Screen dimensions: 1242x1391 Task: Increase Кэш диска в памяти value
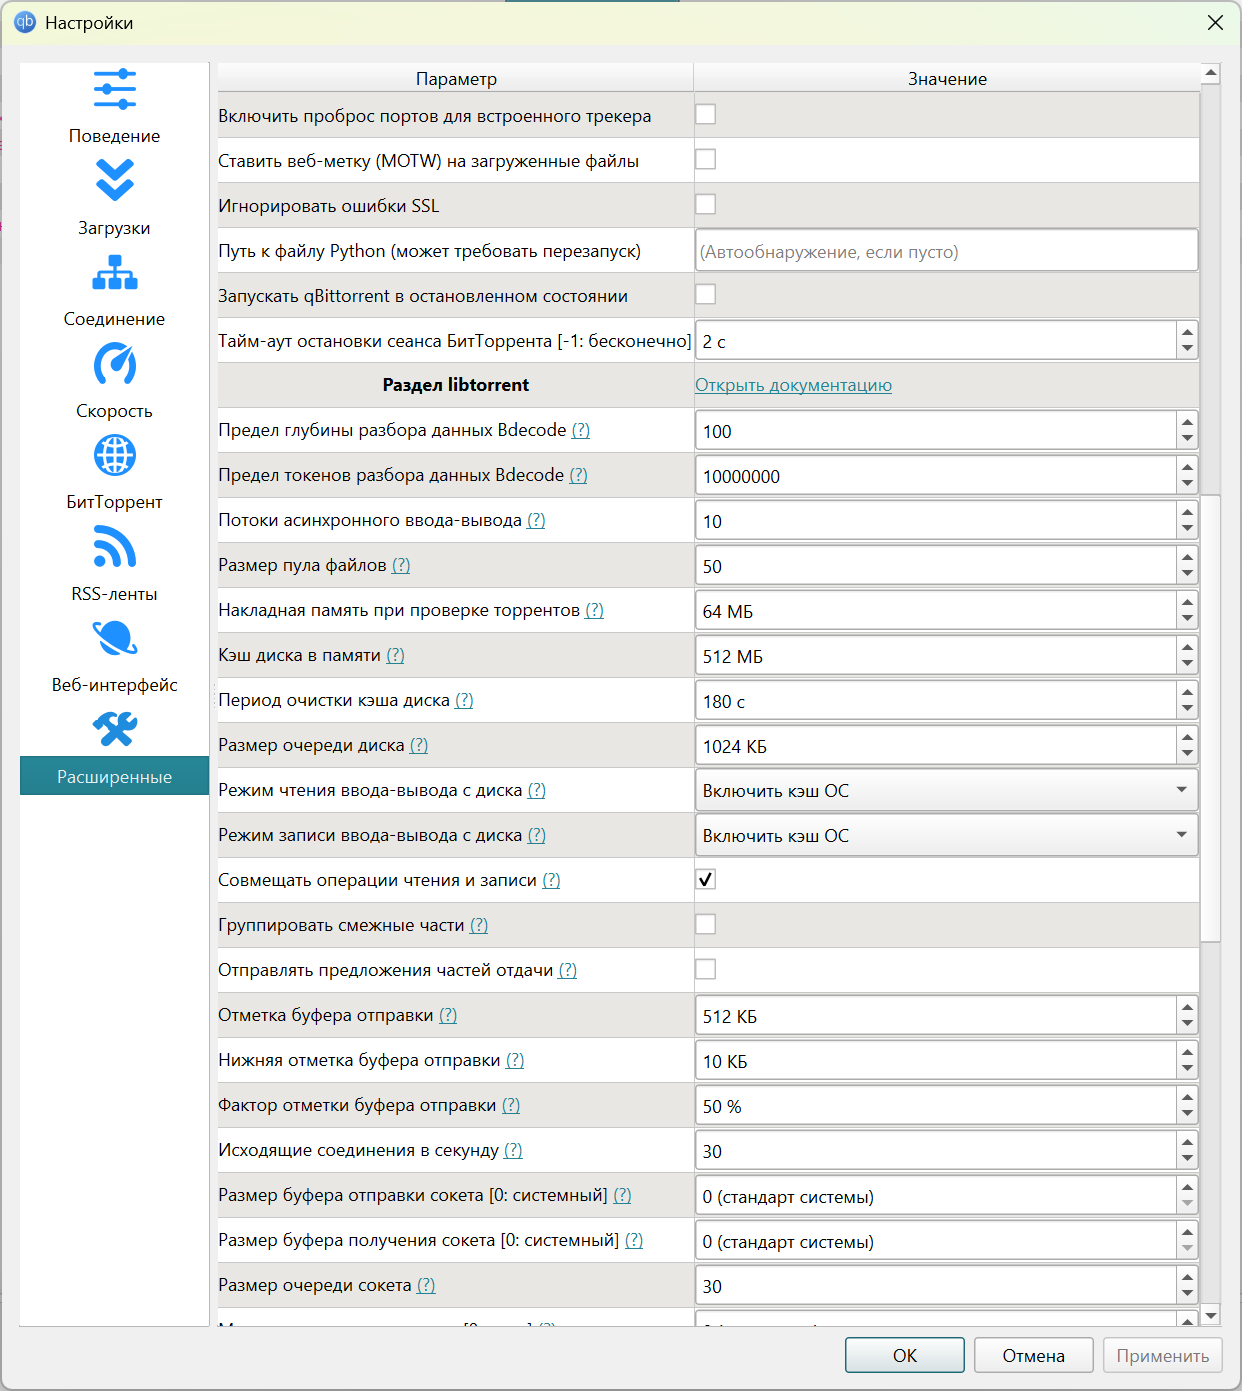pos(1187,647)
